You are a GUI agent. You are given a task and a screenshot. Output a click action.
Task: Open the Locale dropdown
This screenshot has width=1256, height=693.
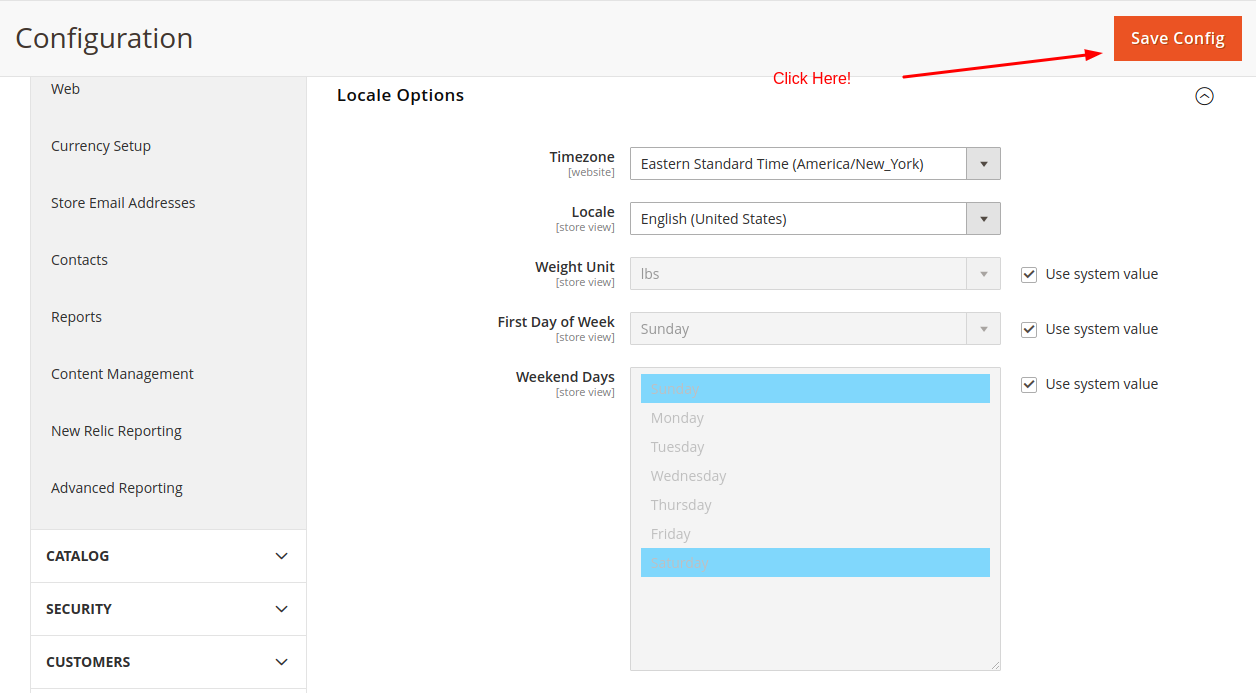click(x=815, y=219)
